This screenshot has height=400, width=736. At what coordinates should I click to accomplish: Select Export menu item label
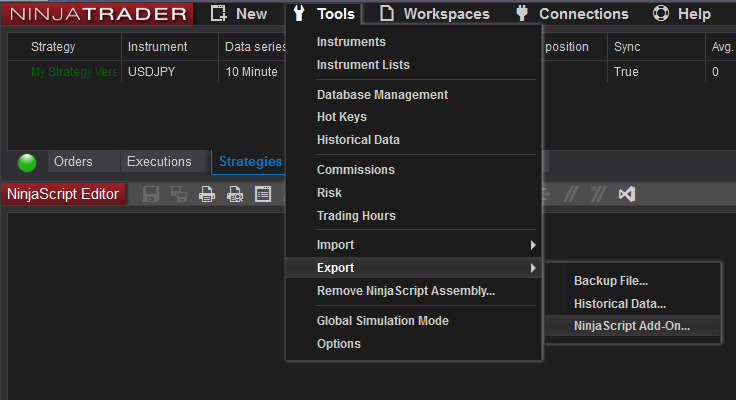point(335,268)
